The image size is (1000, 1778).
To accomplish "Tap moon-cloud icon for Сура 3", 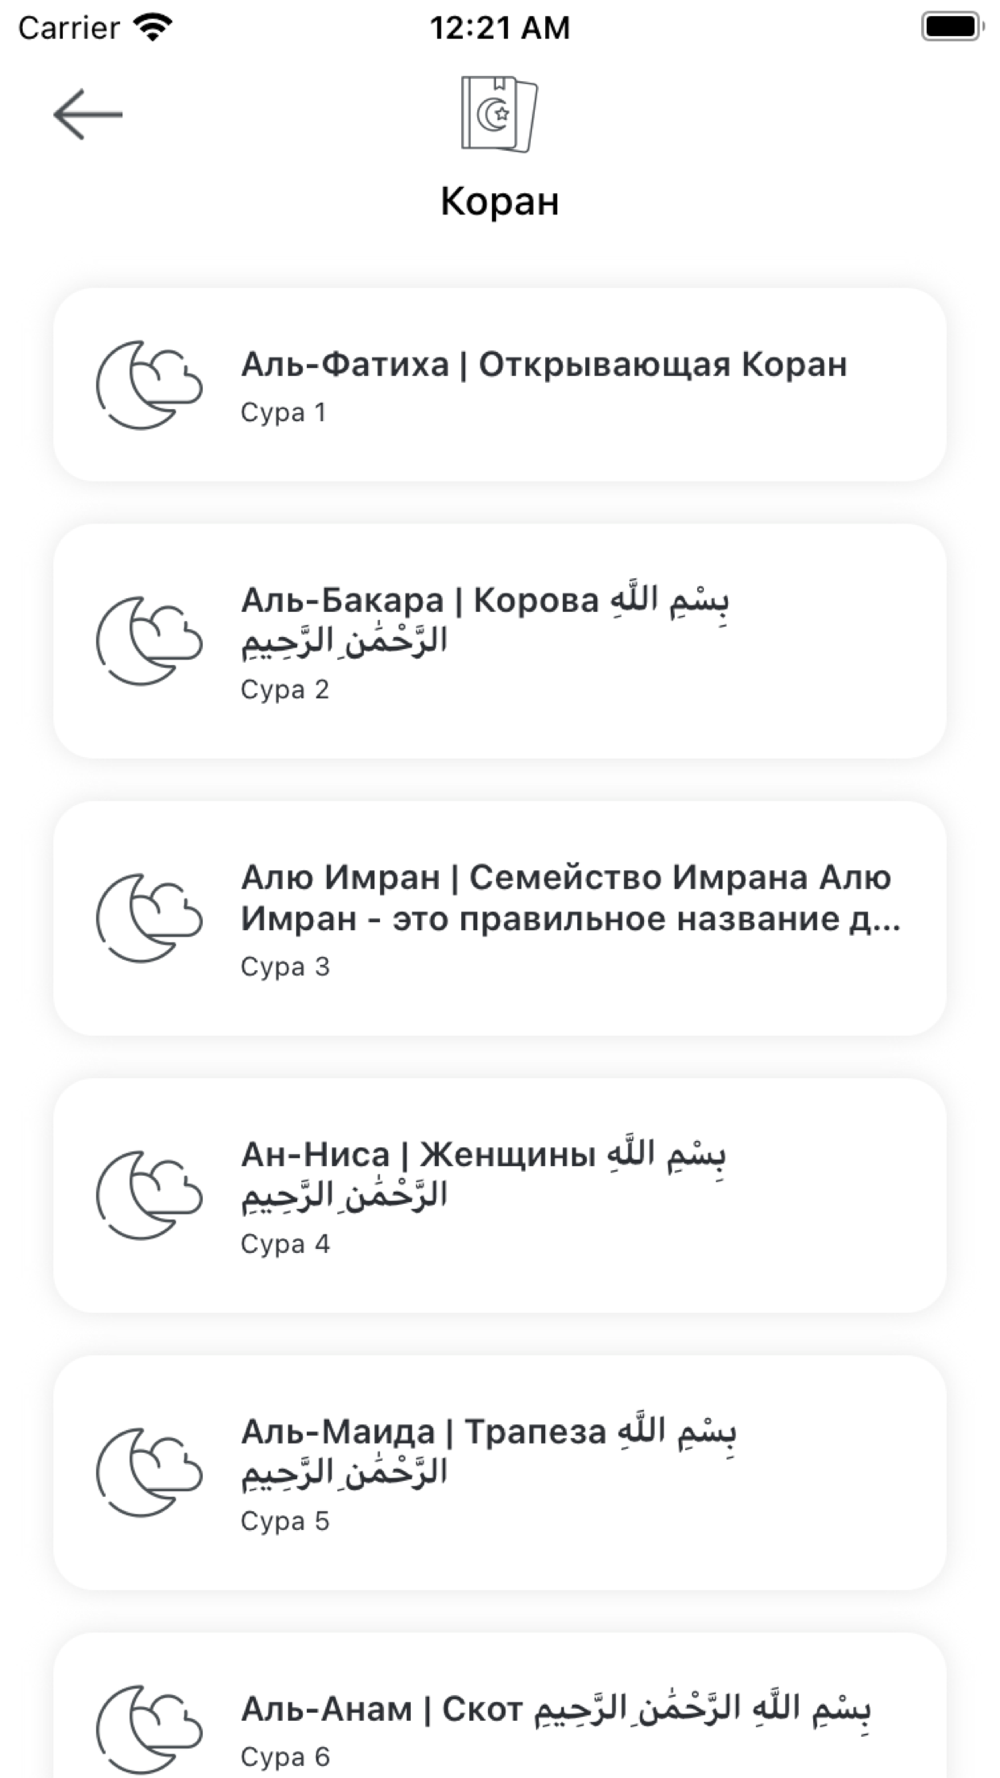I will 150,918.
